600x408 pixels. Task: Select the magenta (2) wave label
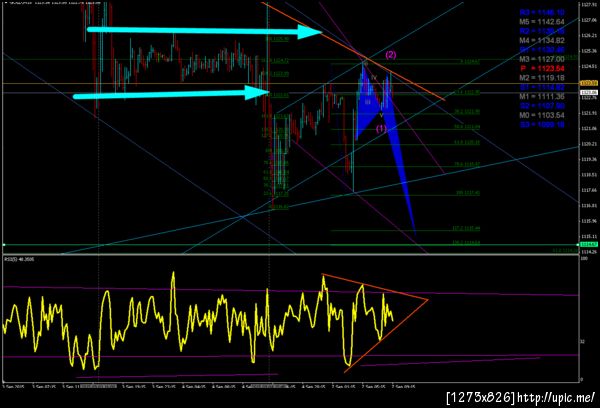pos(390,55)
